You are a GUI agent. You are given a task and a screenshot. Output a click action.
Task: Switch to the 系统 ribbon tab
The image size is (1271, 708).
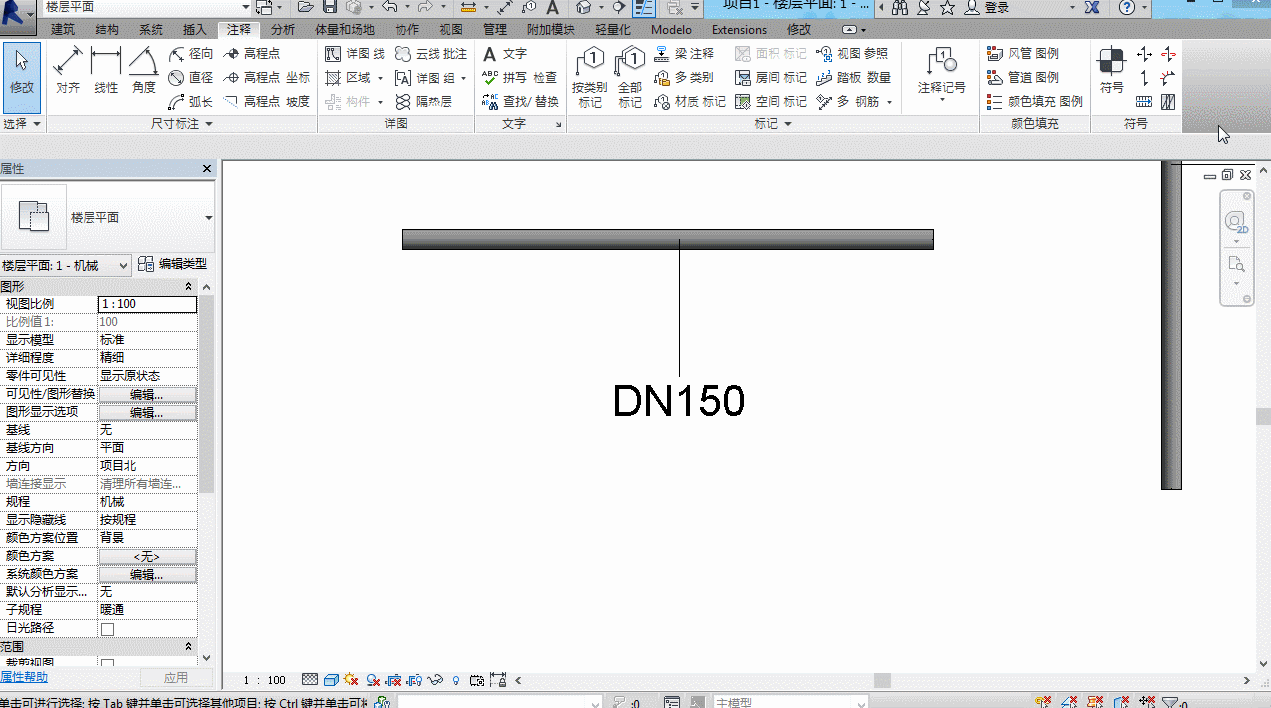pyautogui.click(x=151, y=30)
